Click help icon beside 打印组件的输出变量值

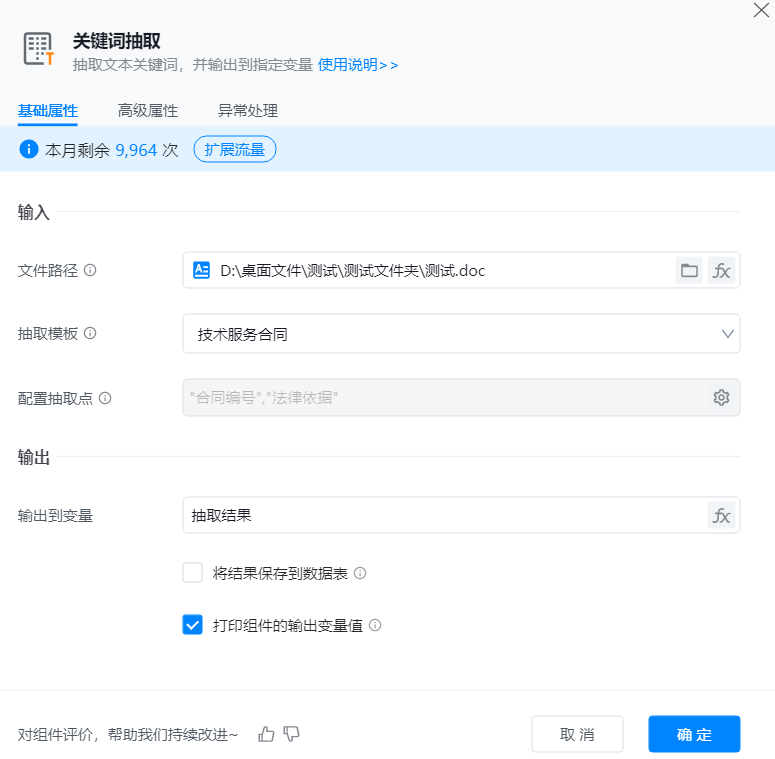pos(375,626)
